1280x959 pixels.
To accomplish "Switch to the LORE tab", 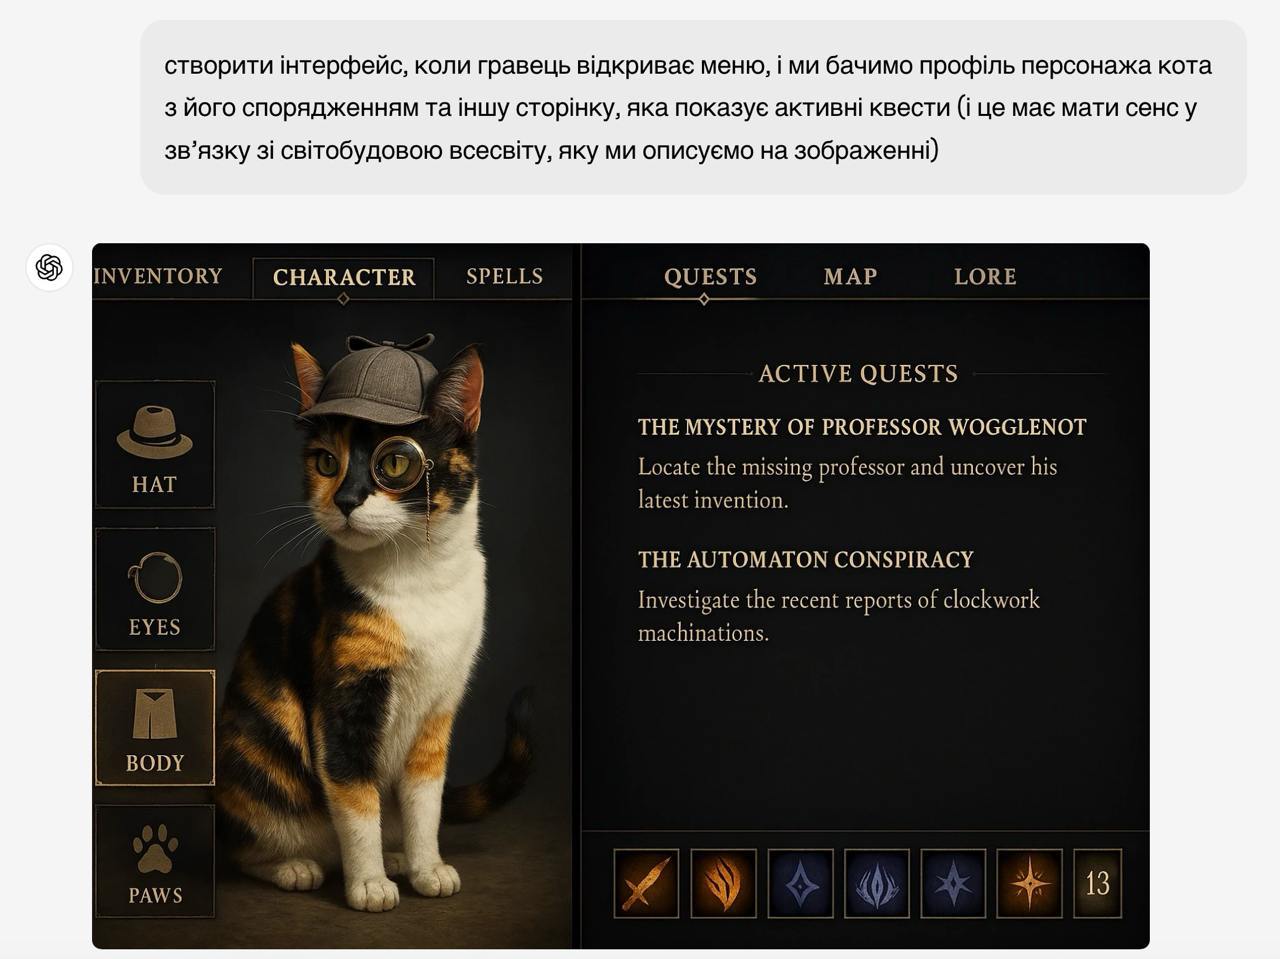I will pyautogui.click(x=985, y=276).
